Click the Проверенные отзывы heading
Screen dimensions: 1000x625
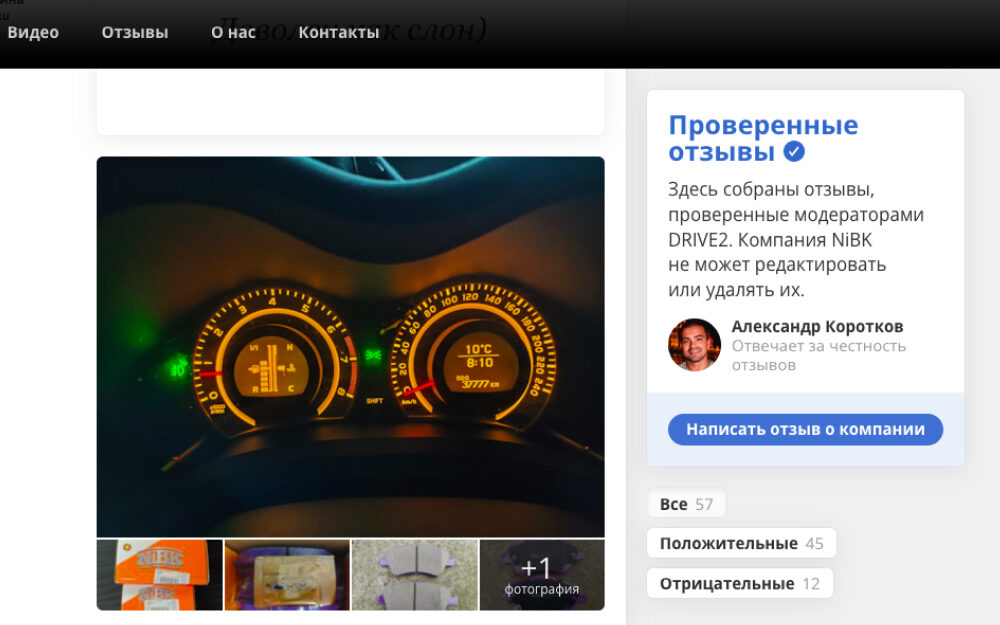(x=763, y=138)
